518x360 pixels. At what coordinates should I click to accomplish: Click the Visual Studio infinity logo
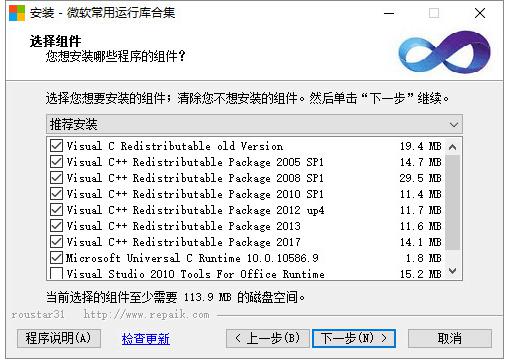coord(444,52)
